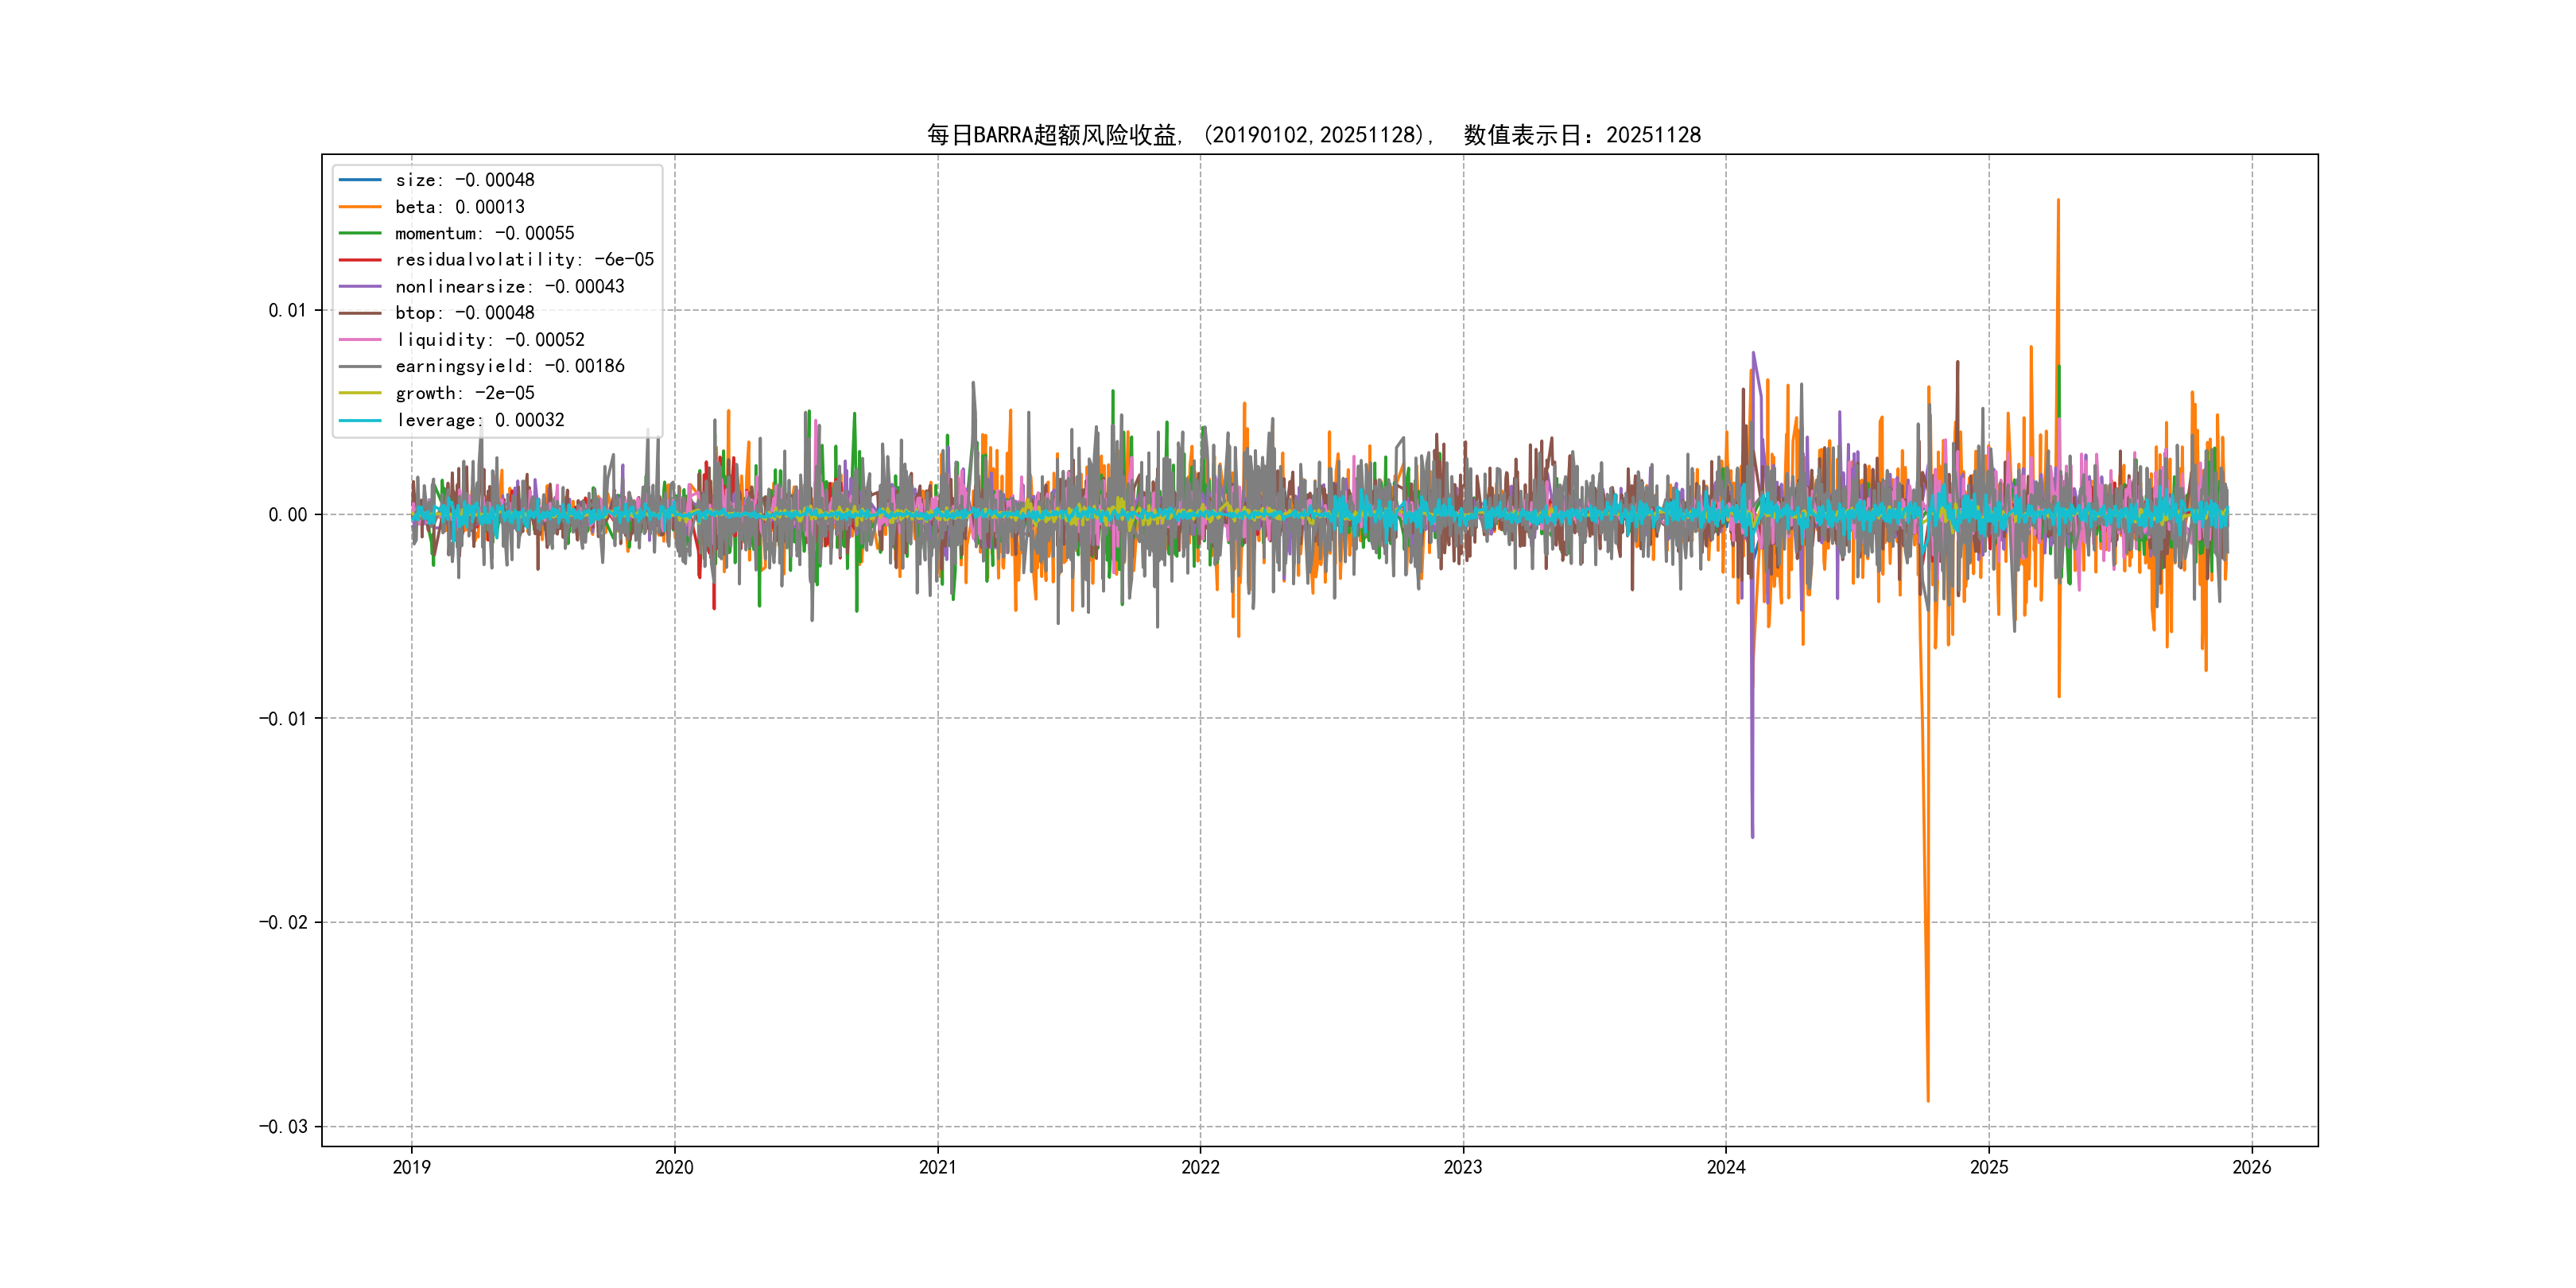The width and height of the screenshot is (2576, 1288).
Task: Click the bottom of the deepest orange spike
Action: coord(1927,1099)
